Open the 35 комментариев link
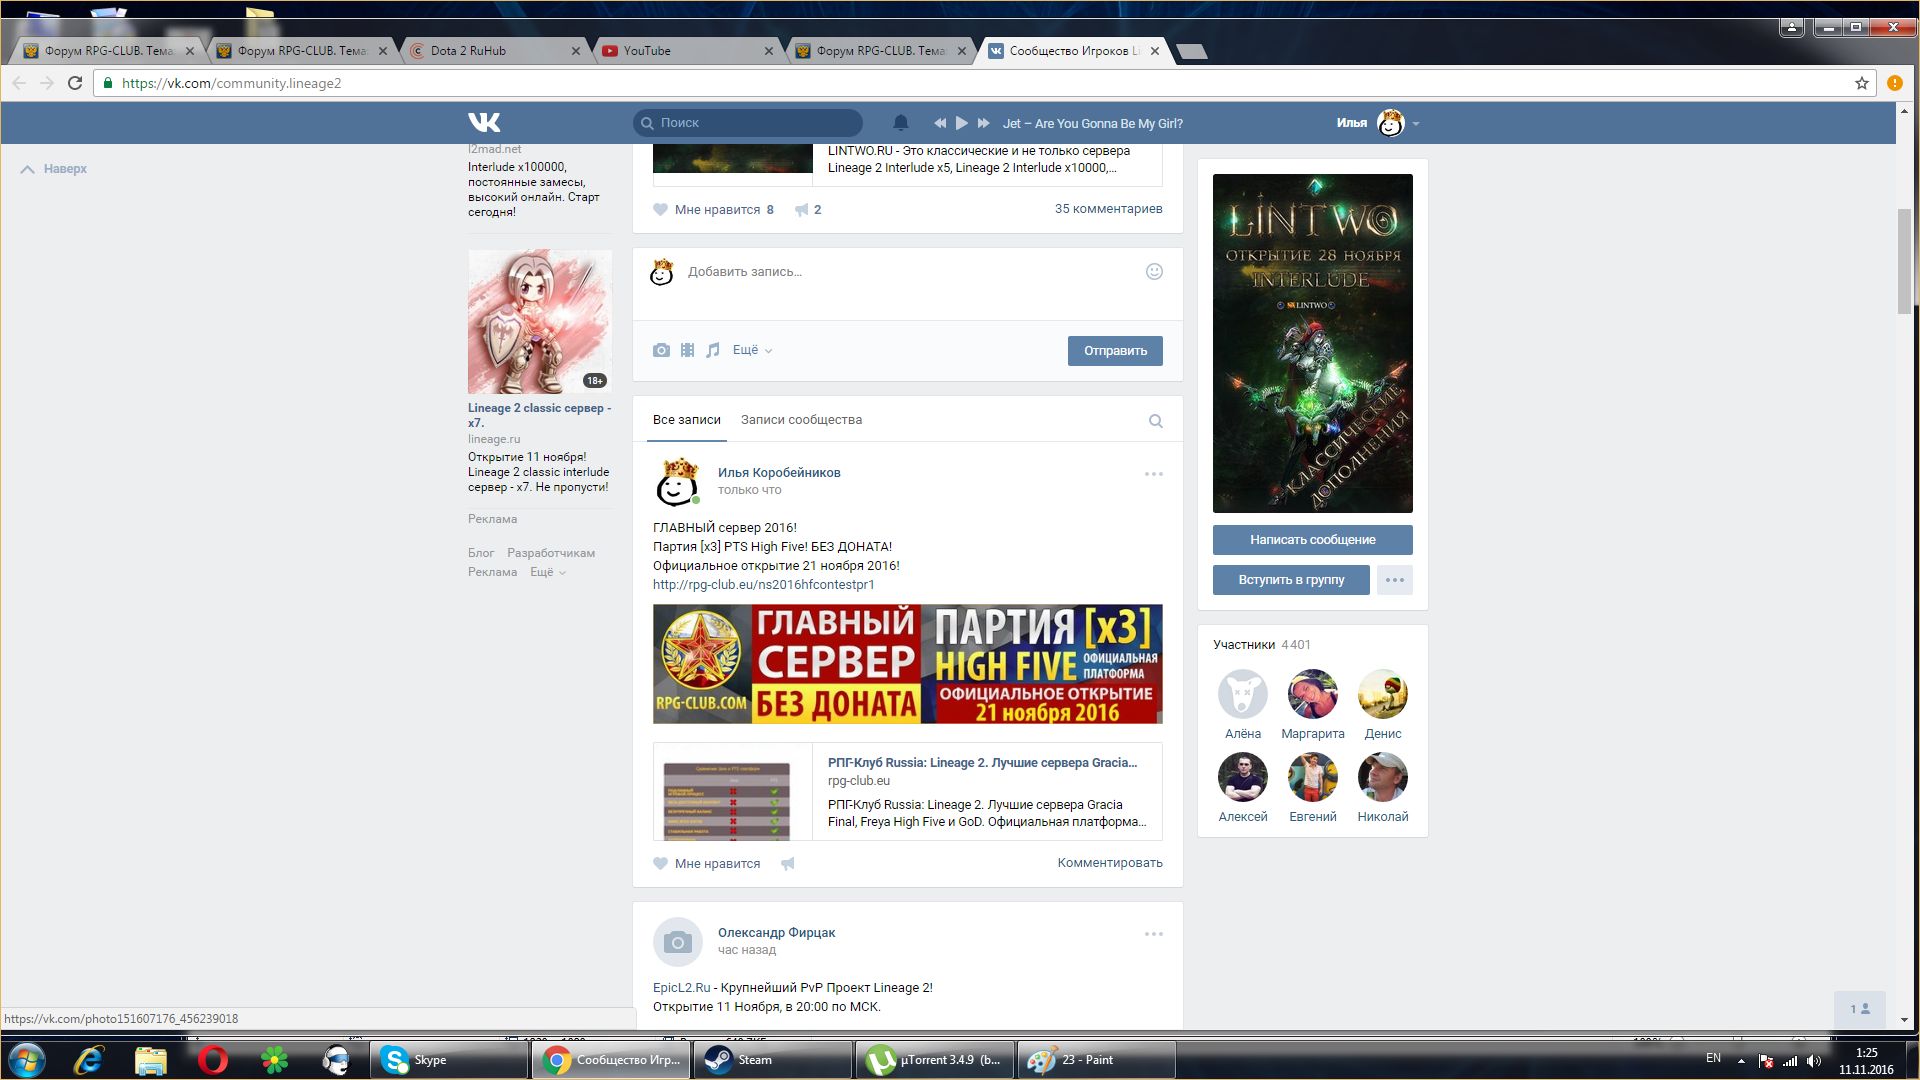Viewport: 1920px width, 1080px height. [1108, 209]
